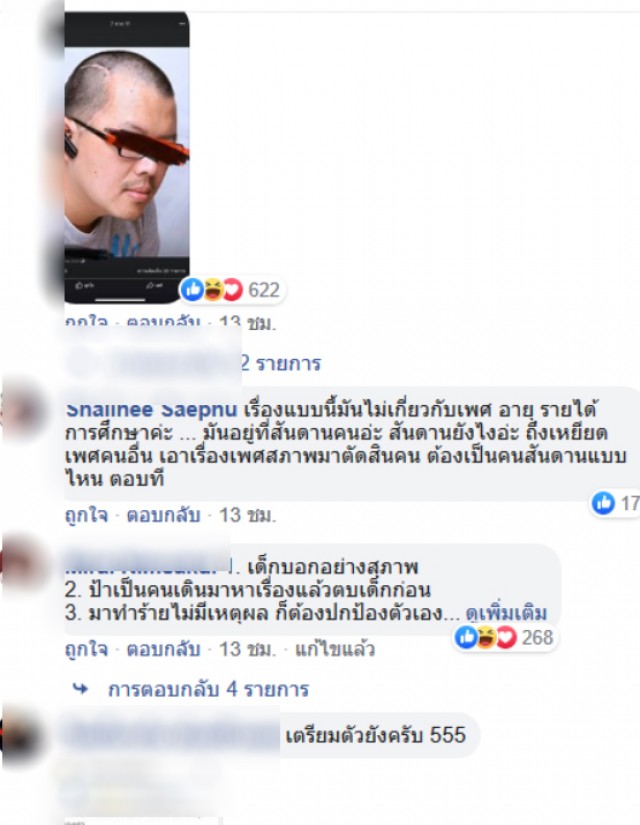
Task: Click ถูกใจ under the numbered list comment
Action: tap(86, 649)
